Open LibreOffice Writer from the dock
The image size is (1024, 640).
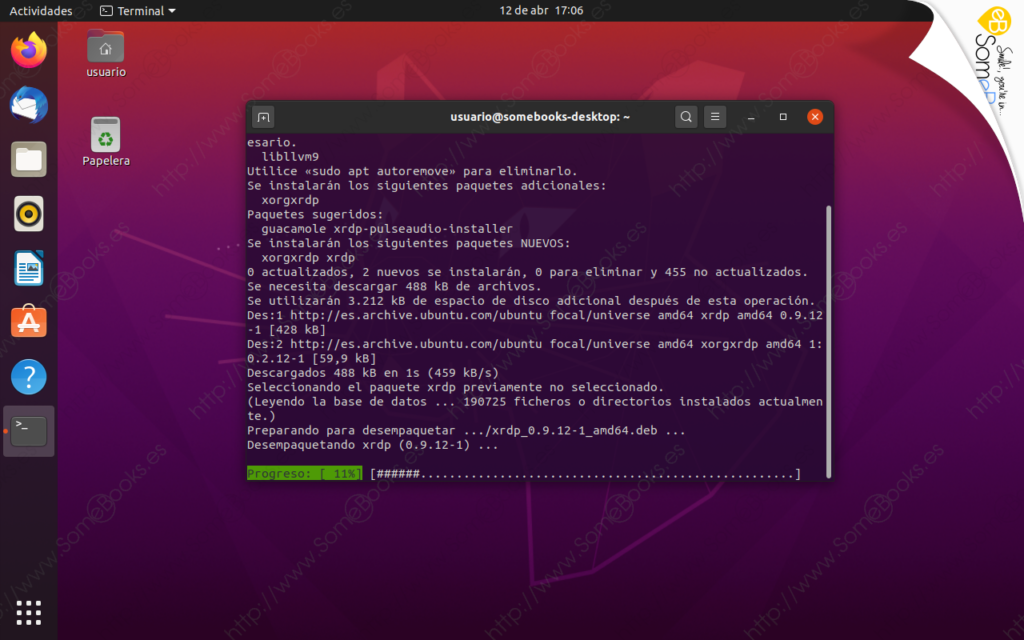(29, 268)
